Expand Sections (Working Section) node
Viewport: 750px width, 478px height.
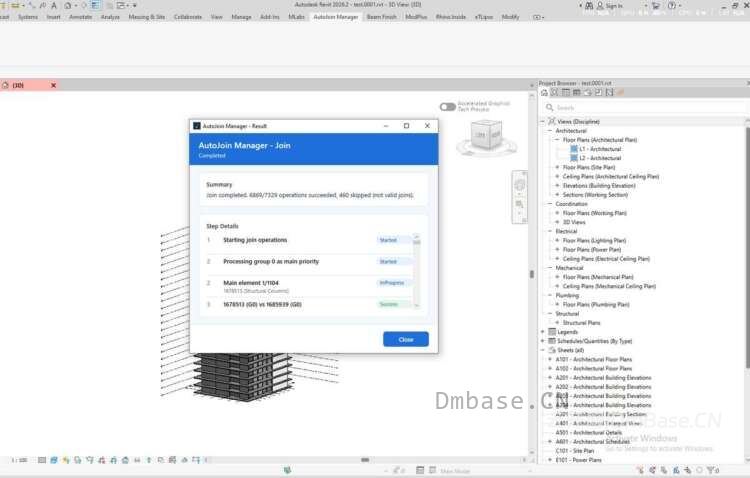coord(557,195)
